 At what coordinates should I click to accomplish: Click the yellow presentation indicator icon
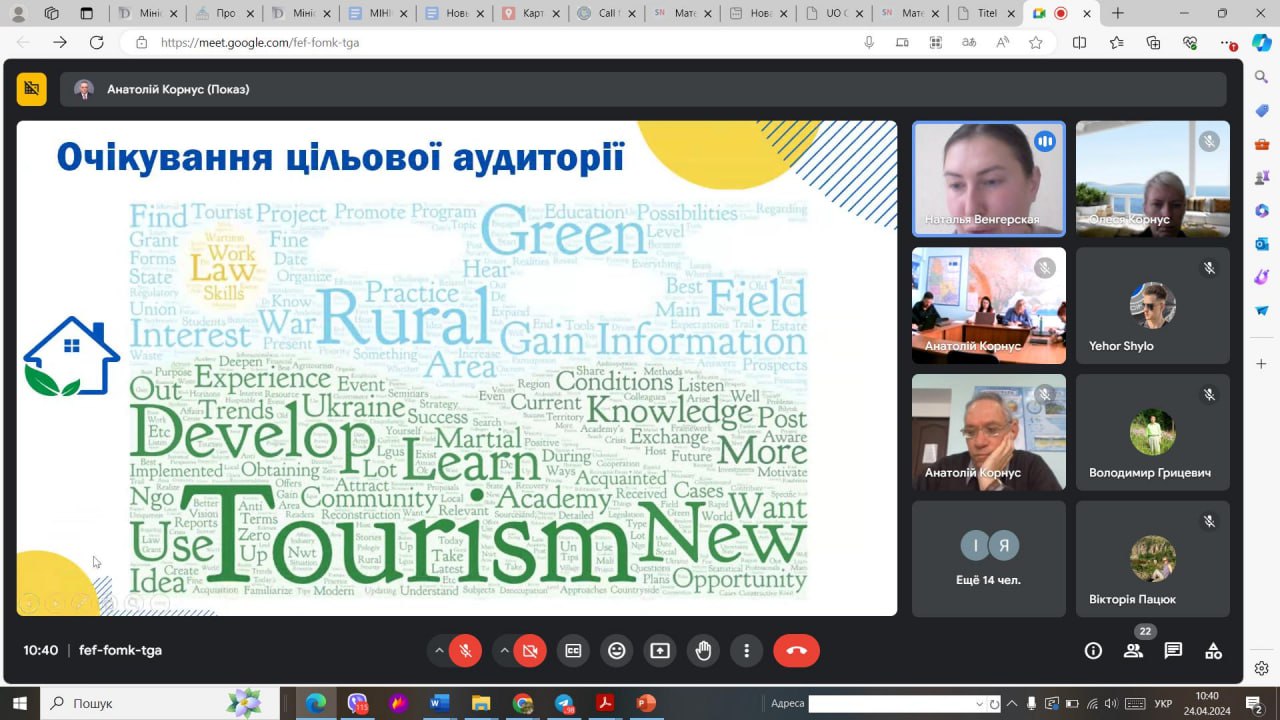point(31,89)
